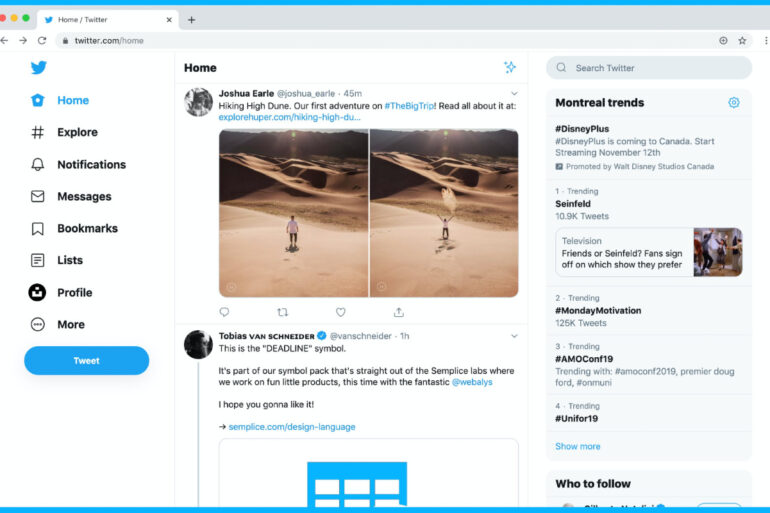770x513 pixels.
Task: Open the semplice.com/design-language link
Action: click(x=292, y=427)
